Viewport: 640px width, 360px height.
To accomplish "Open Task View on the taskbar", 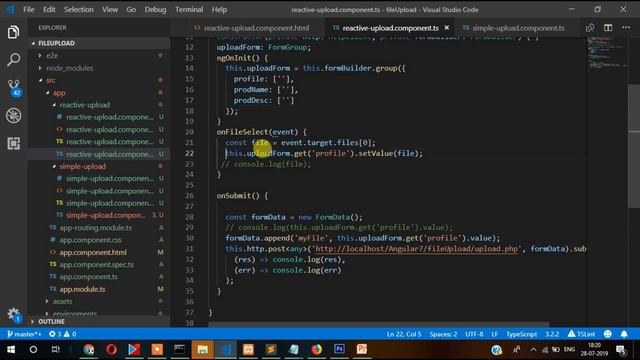I will point(56,349).
